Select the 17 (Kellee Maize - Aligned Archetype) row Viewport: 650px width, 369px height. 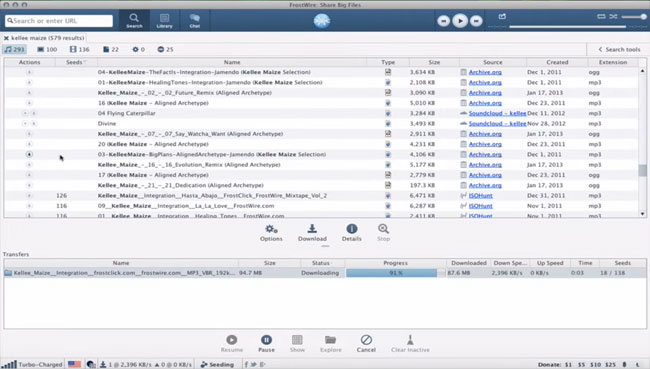coord(321,175)
